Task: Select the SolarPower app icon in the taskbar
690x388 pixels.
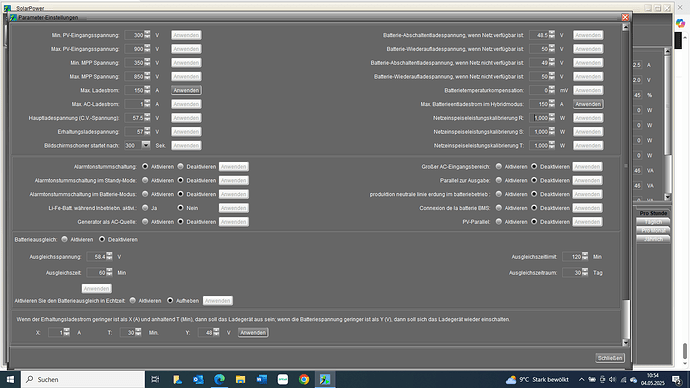Action: pyautogui.click(x=325, y=379)
